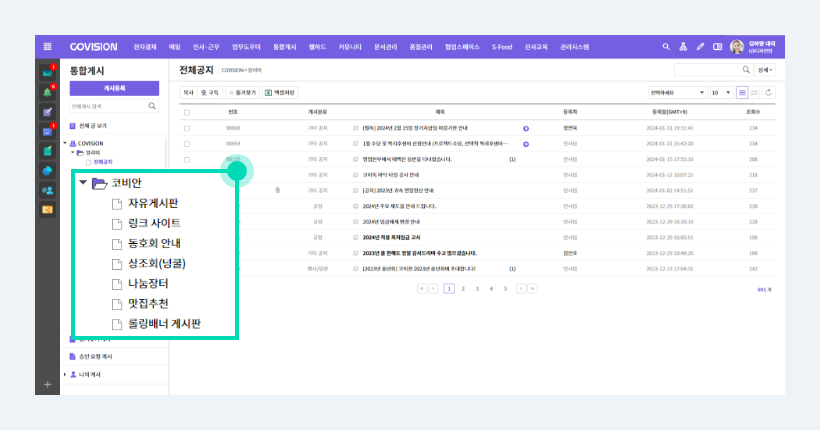Open the 통합게시 menu

point(284,47)
